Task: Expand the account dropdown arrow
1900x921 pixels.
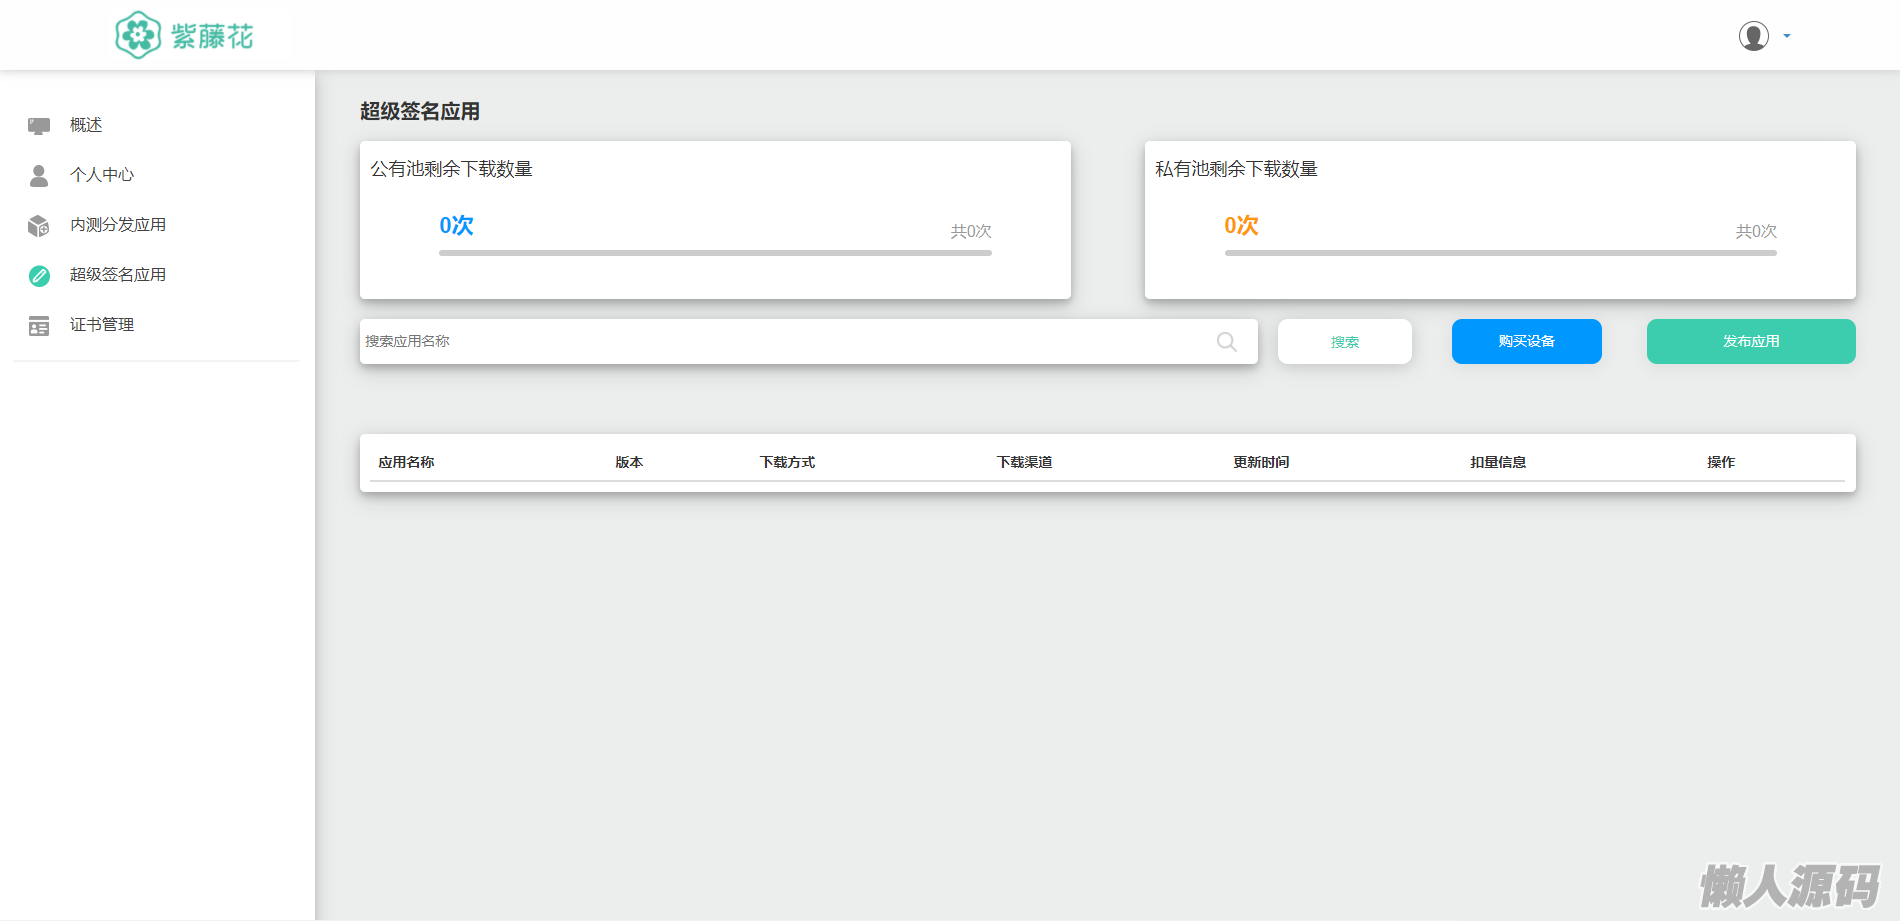Action: coord(1787,36)
